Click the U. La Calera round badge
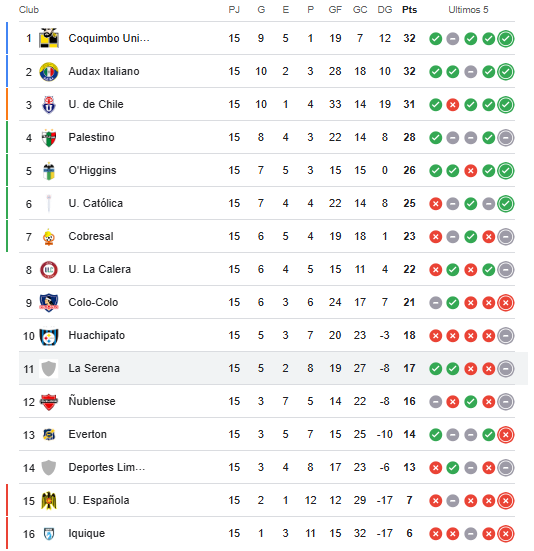 pos(49,270)
